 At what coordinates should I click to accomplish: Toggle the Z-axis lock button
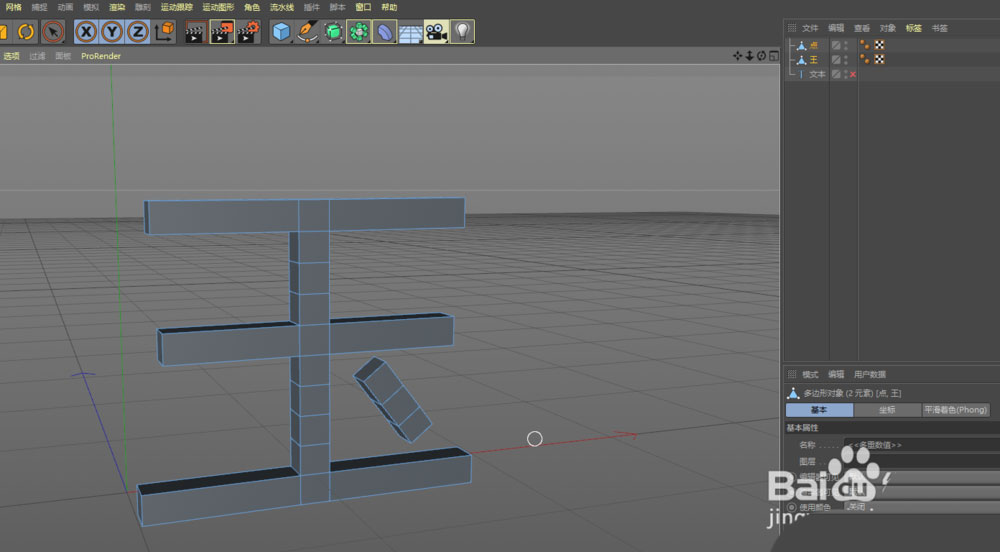click(x=138, y=32)
